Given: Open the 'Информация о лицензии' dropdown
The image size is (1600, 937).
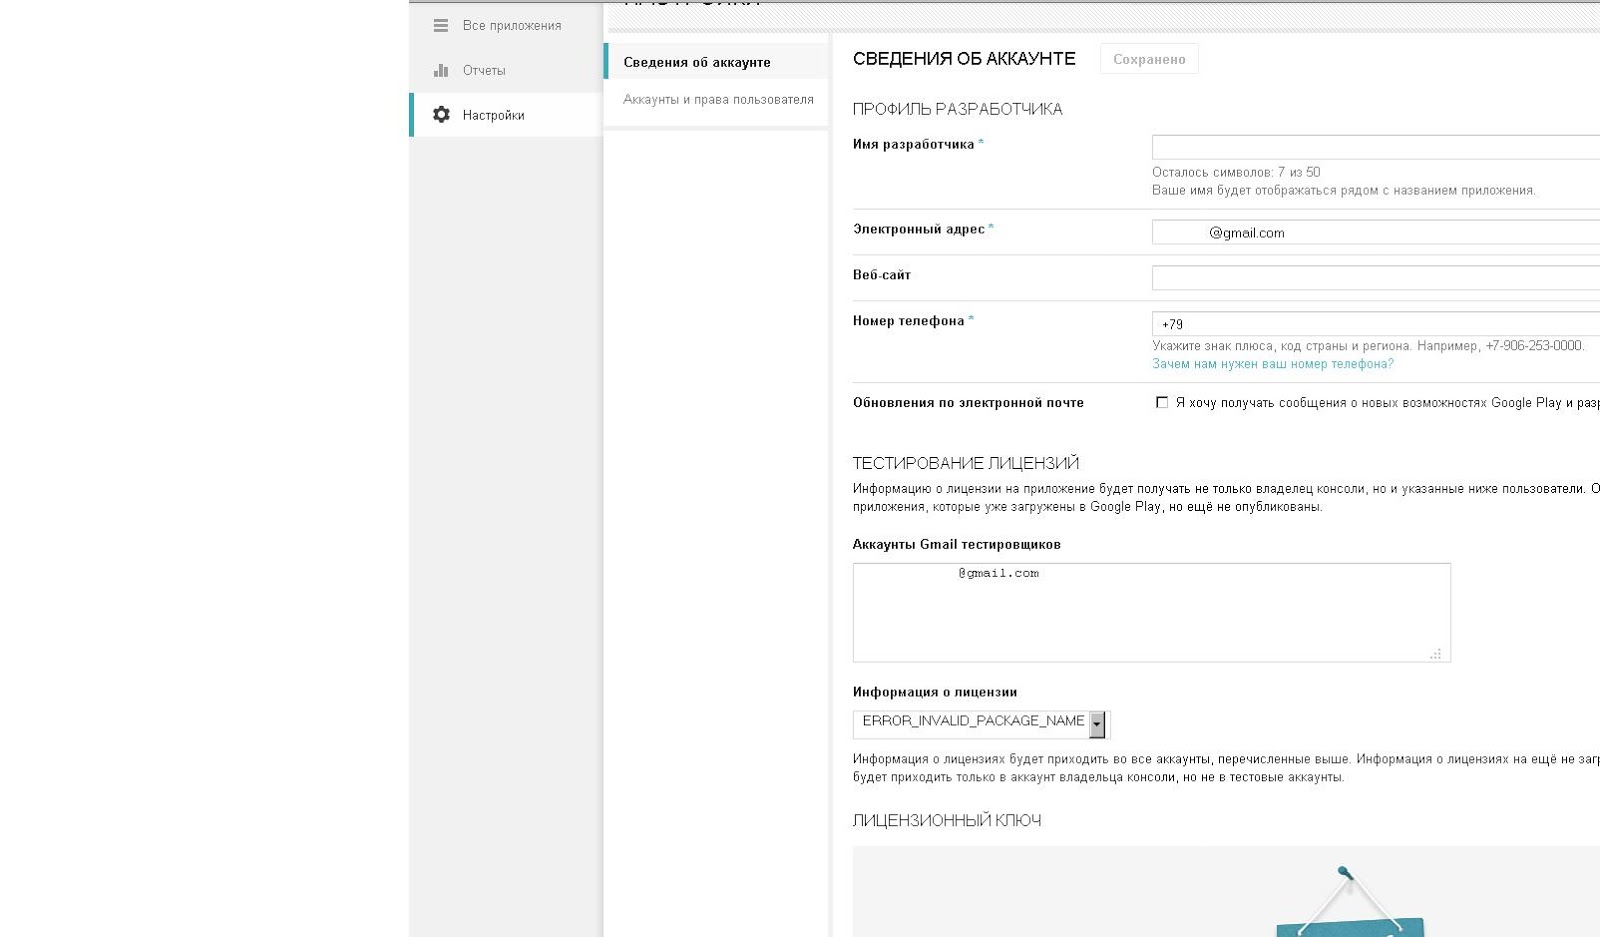Looking at the screenshot, I should coord(981,723).
